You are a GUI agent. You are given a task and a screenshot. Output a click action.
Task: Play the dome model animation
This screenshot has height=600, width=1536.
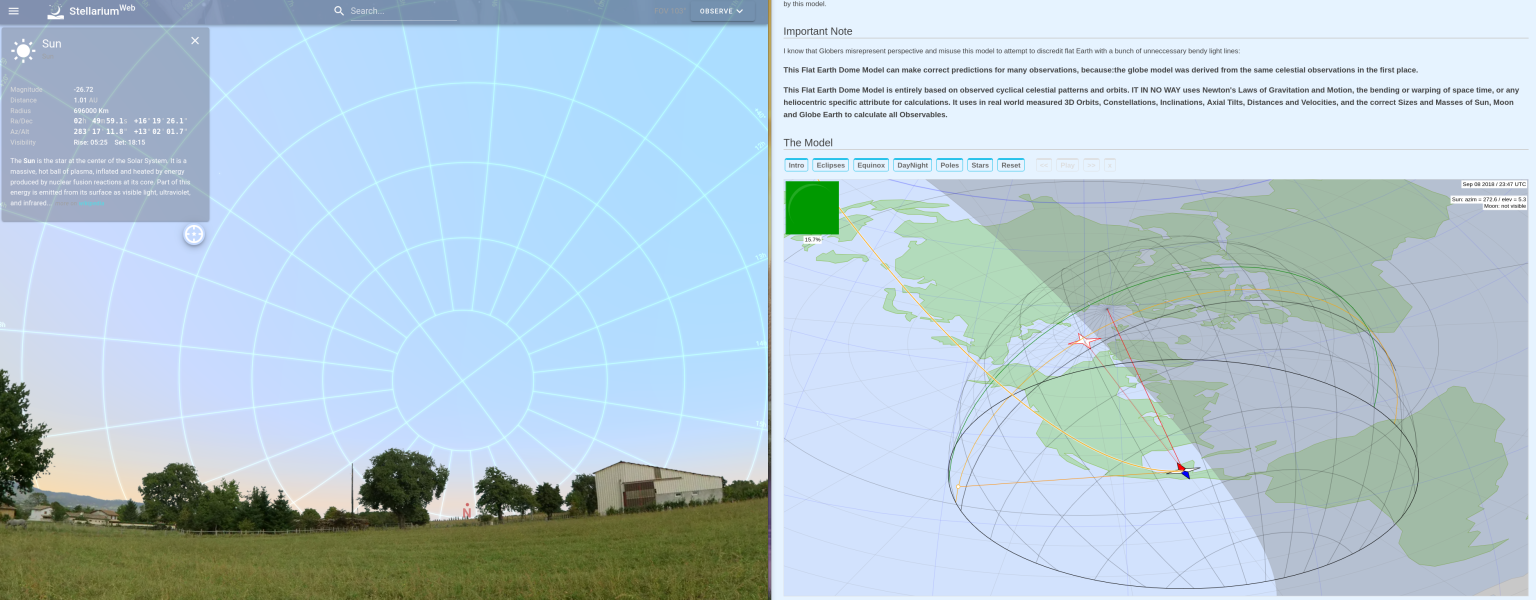click(x=1068, y=165)
